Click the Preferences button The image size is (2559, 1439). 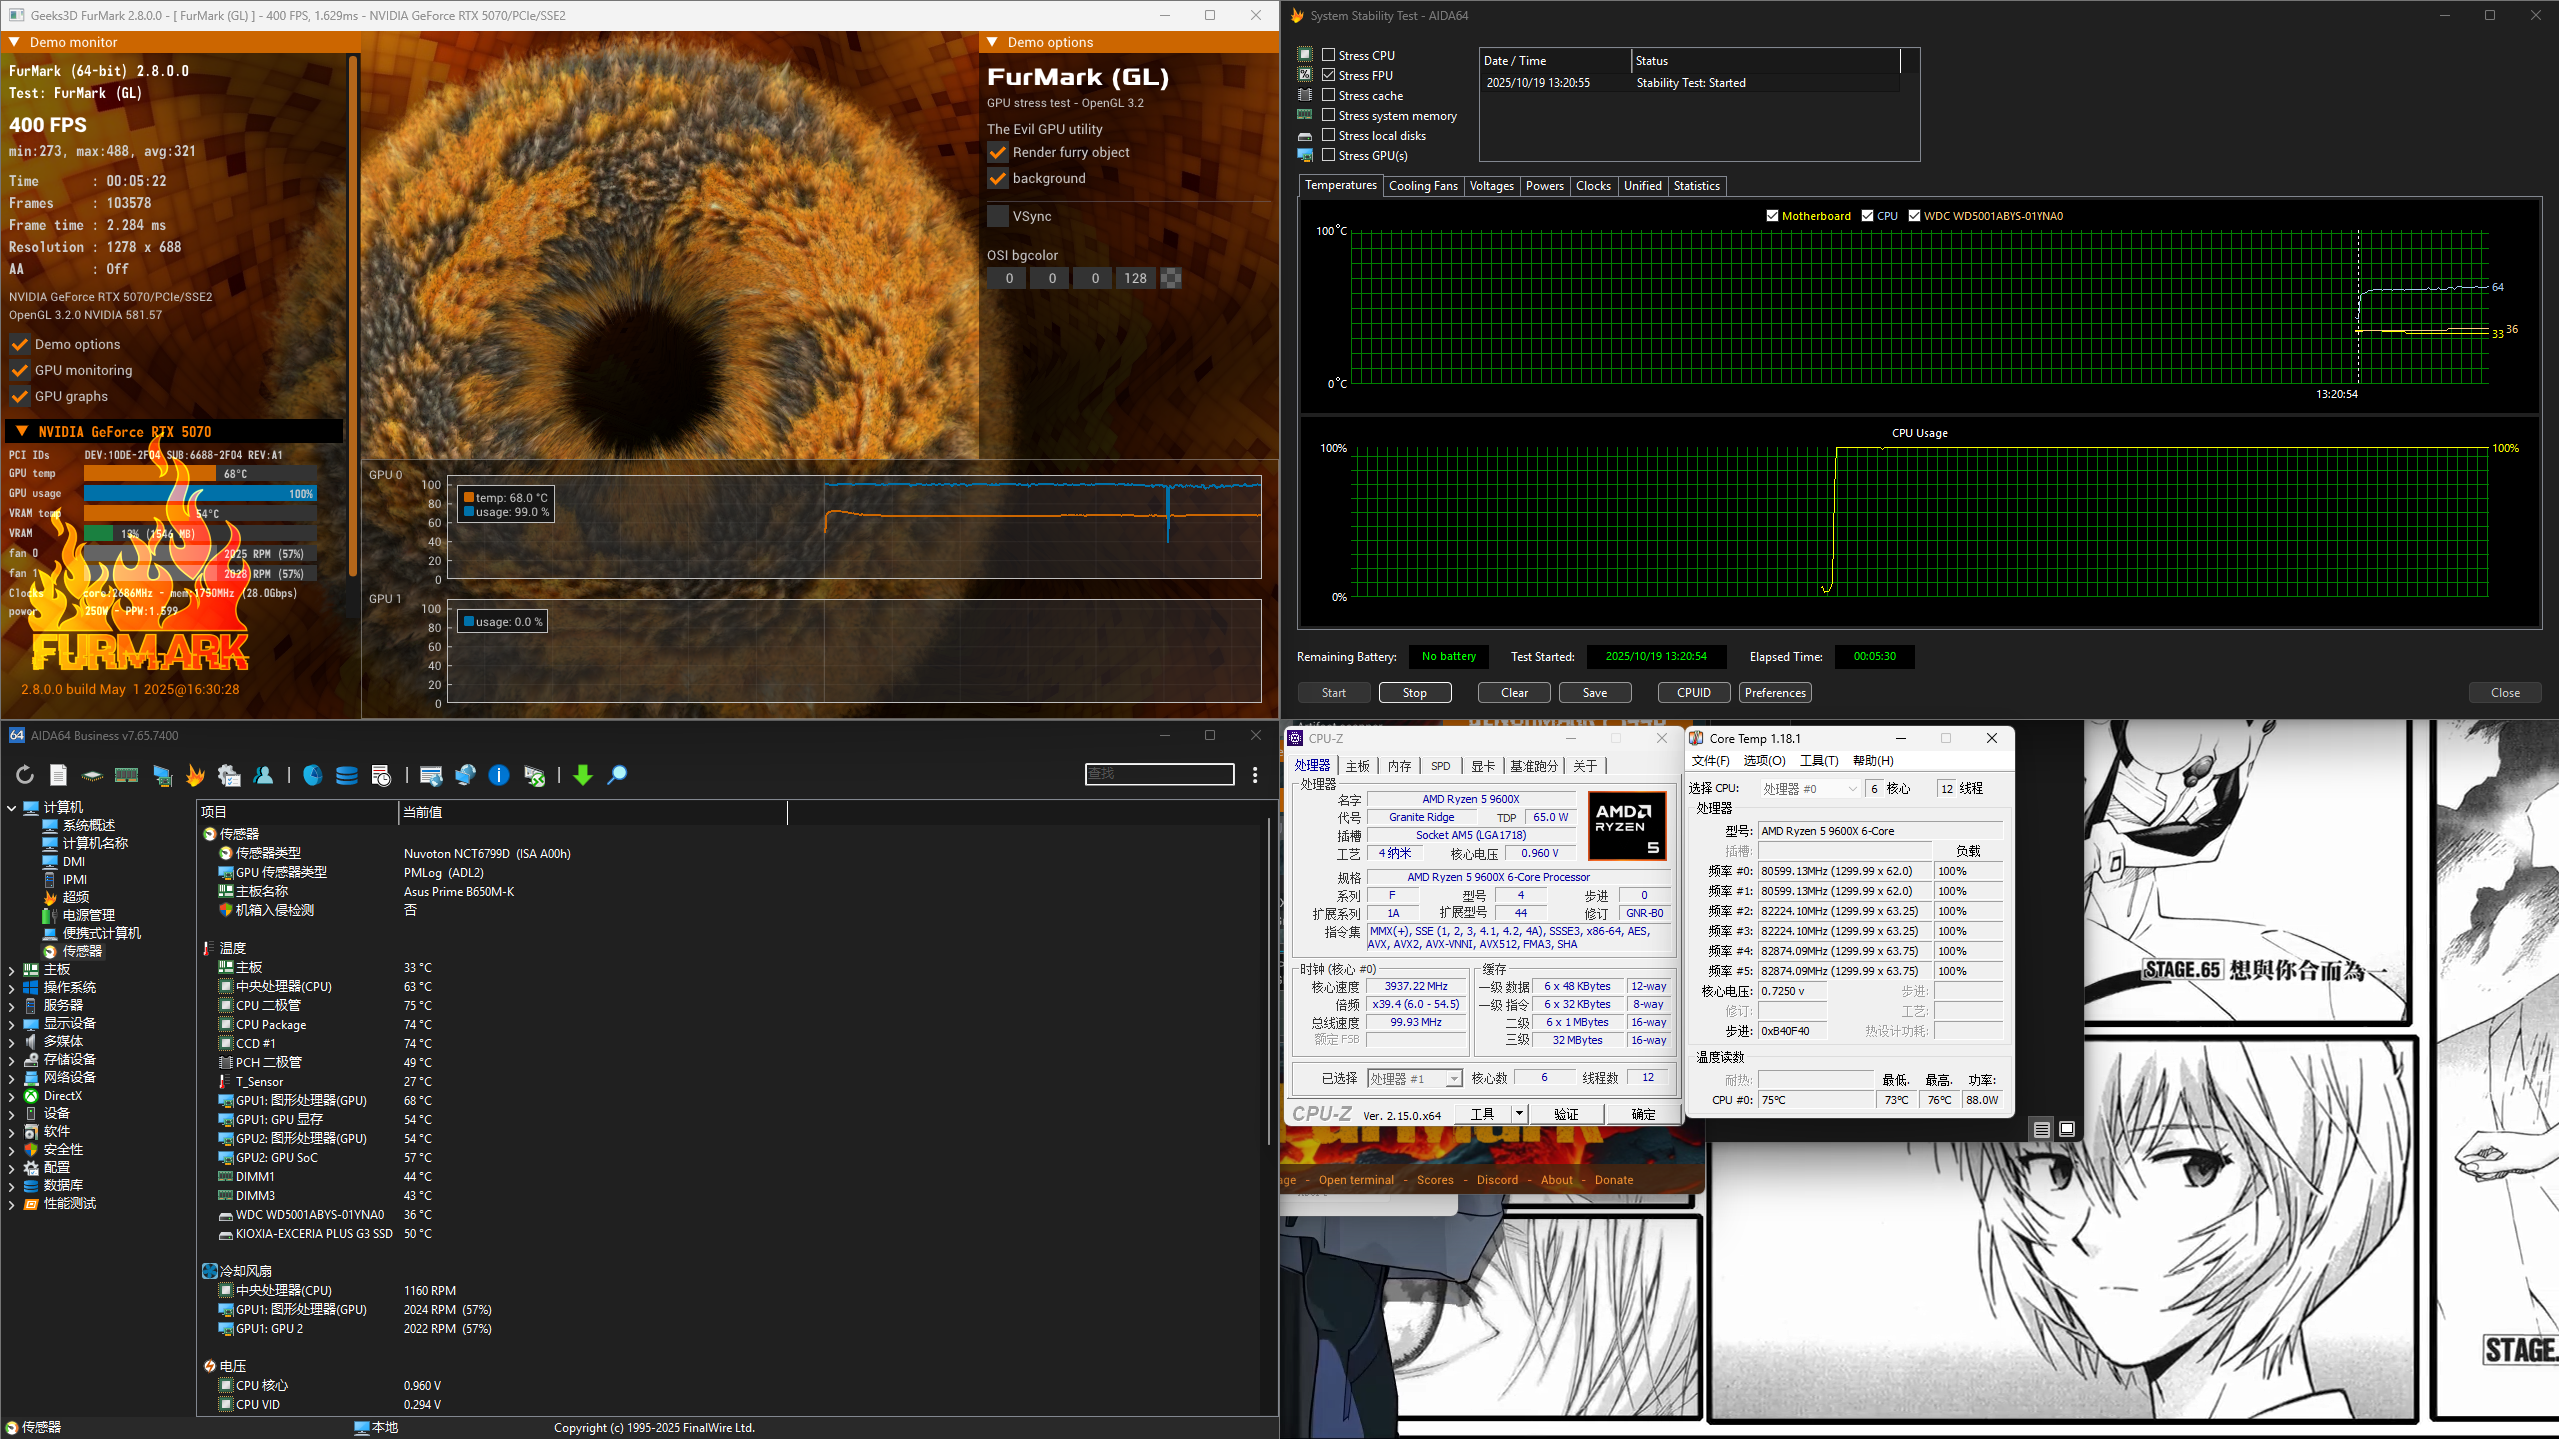(1774, 693)
